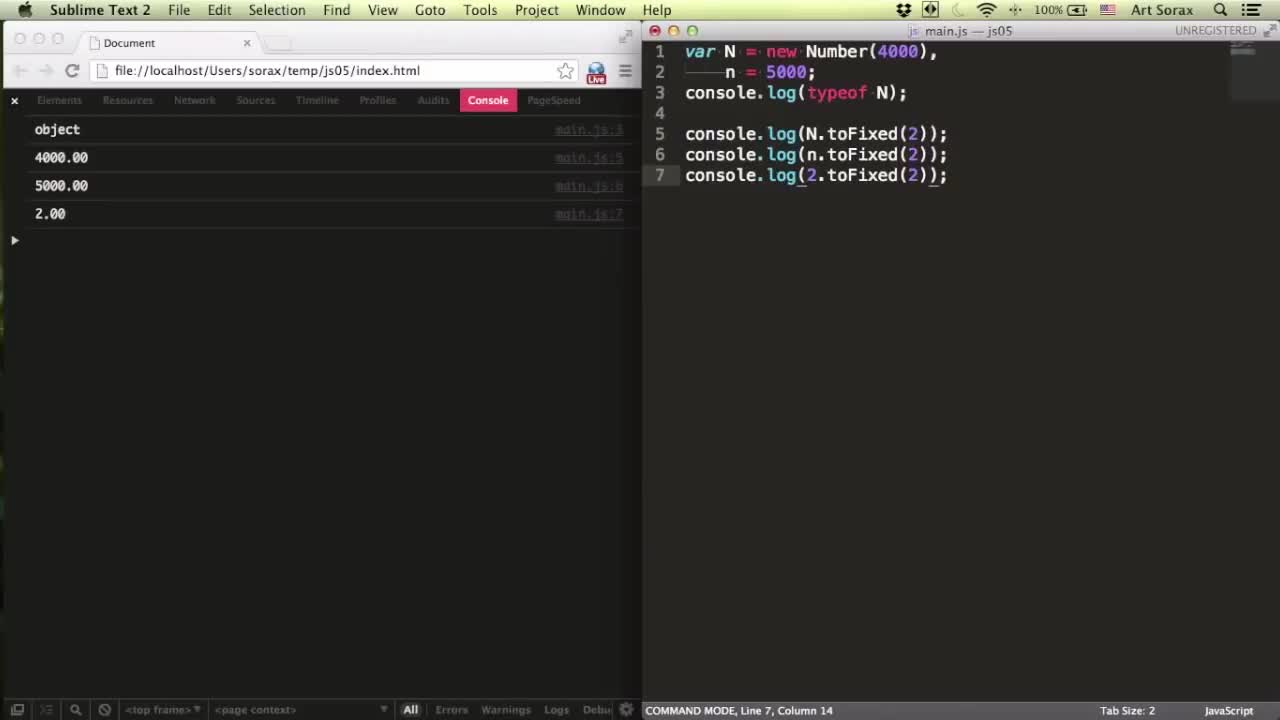Open Tab Size: 2 selector
Viewport: 1280px width, 720px height.
coord(1127,710)
